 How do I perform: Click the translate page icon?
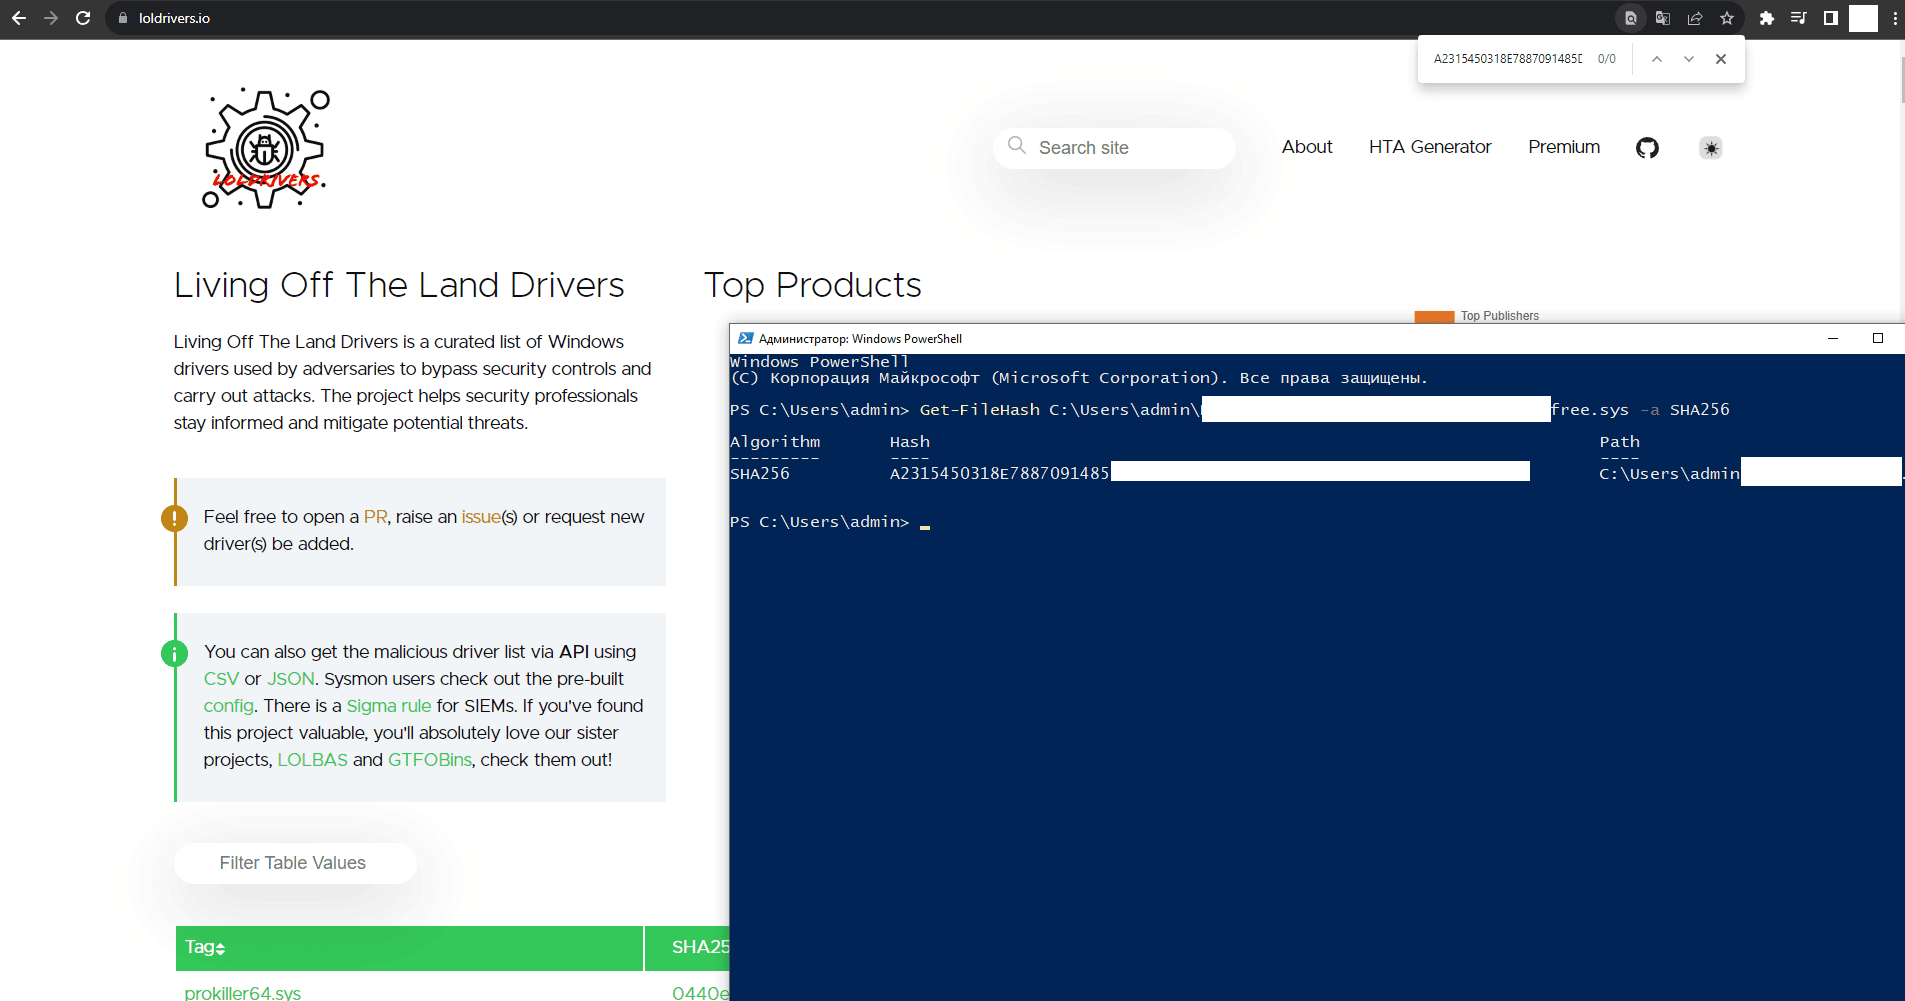tap(1663, 18)
